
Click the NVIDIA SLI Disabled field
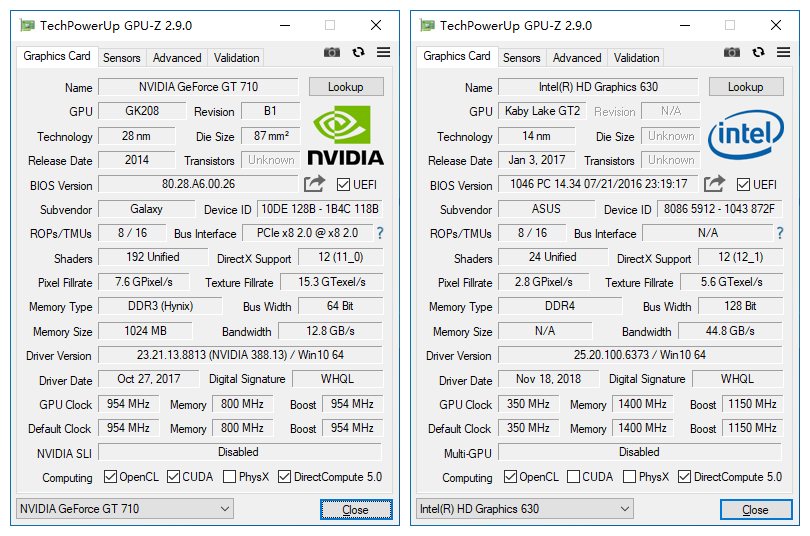click(x=240, y=452)
